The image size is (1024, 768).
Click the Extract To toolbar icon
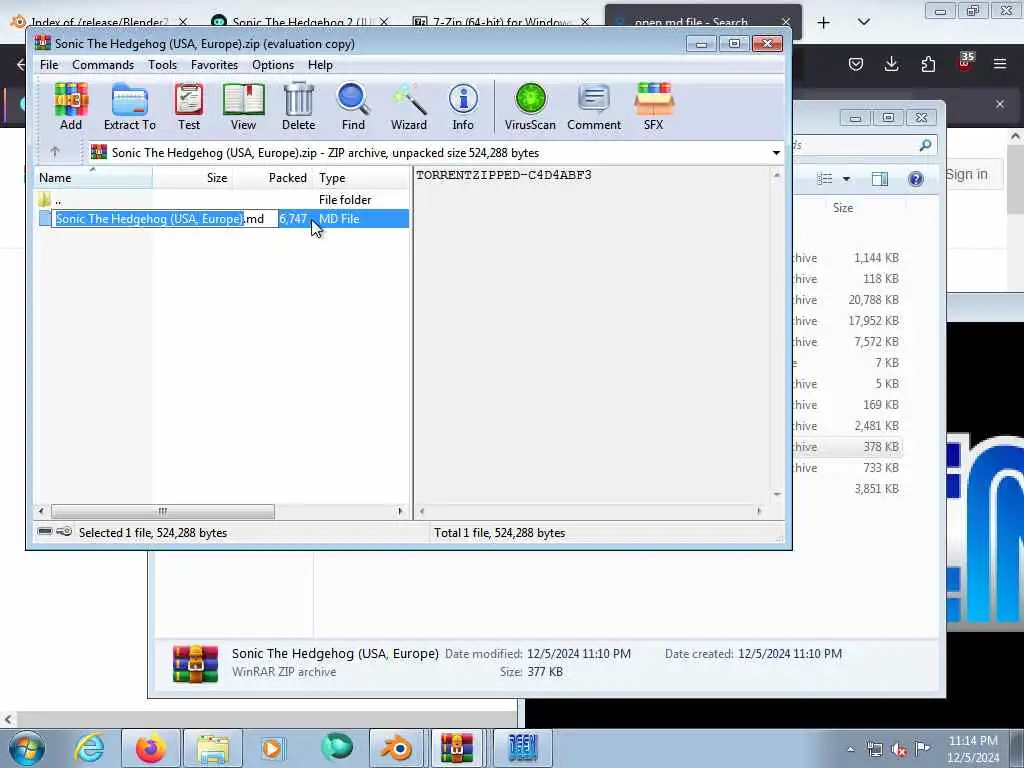click(x=129, y=107)
